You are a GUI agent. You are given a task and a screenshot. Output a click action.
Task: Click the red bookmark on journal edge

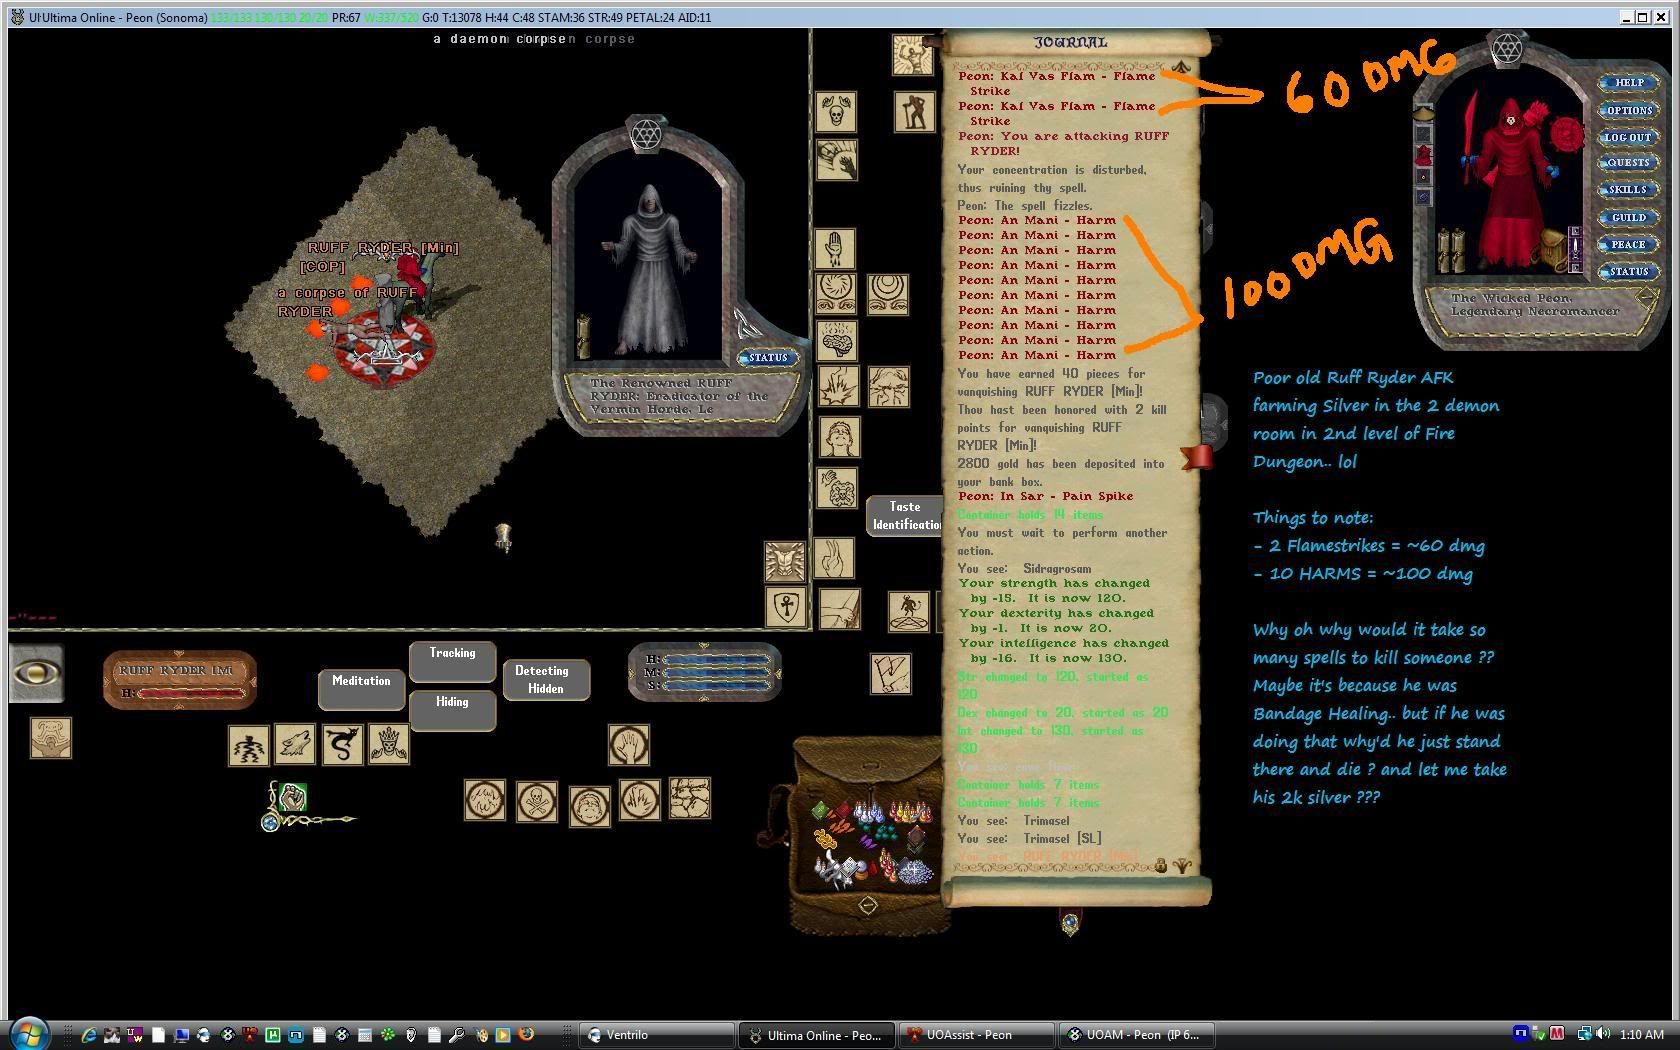tap(1198, 458)
